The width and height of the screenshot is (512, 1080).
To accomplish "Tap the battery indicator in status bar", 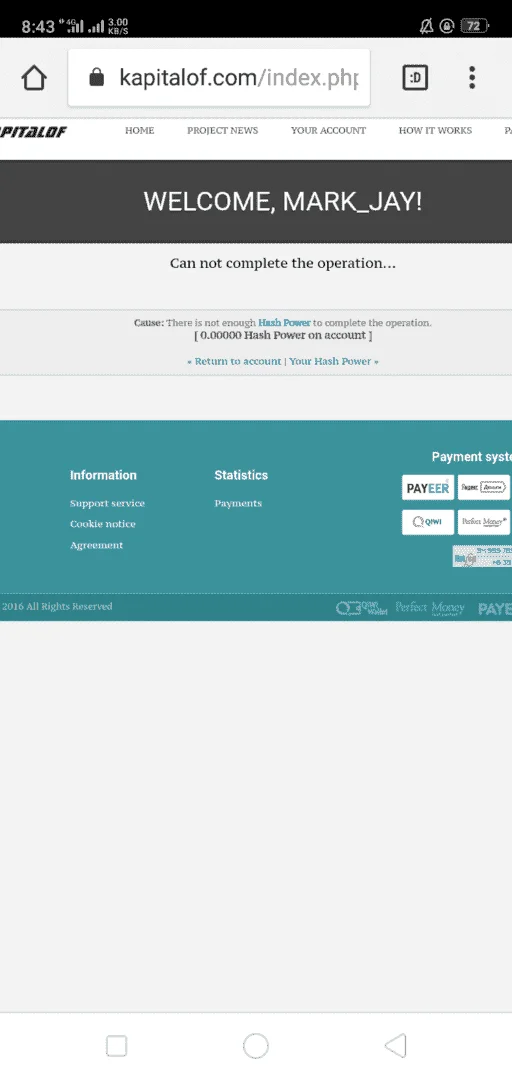I will coord(473,26).
